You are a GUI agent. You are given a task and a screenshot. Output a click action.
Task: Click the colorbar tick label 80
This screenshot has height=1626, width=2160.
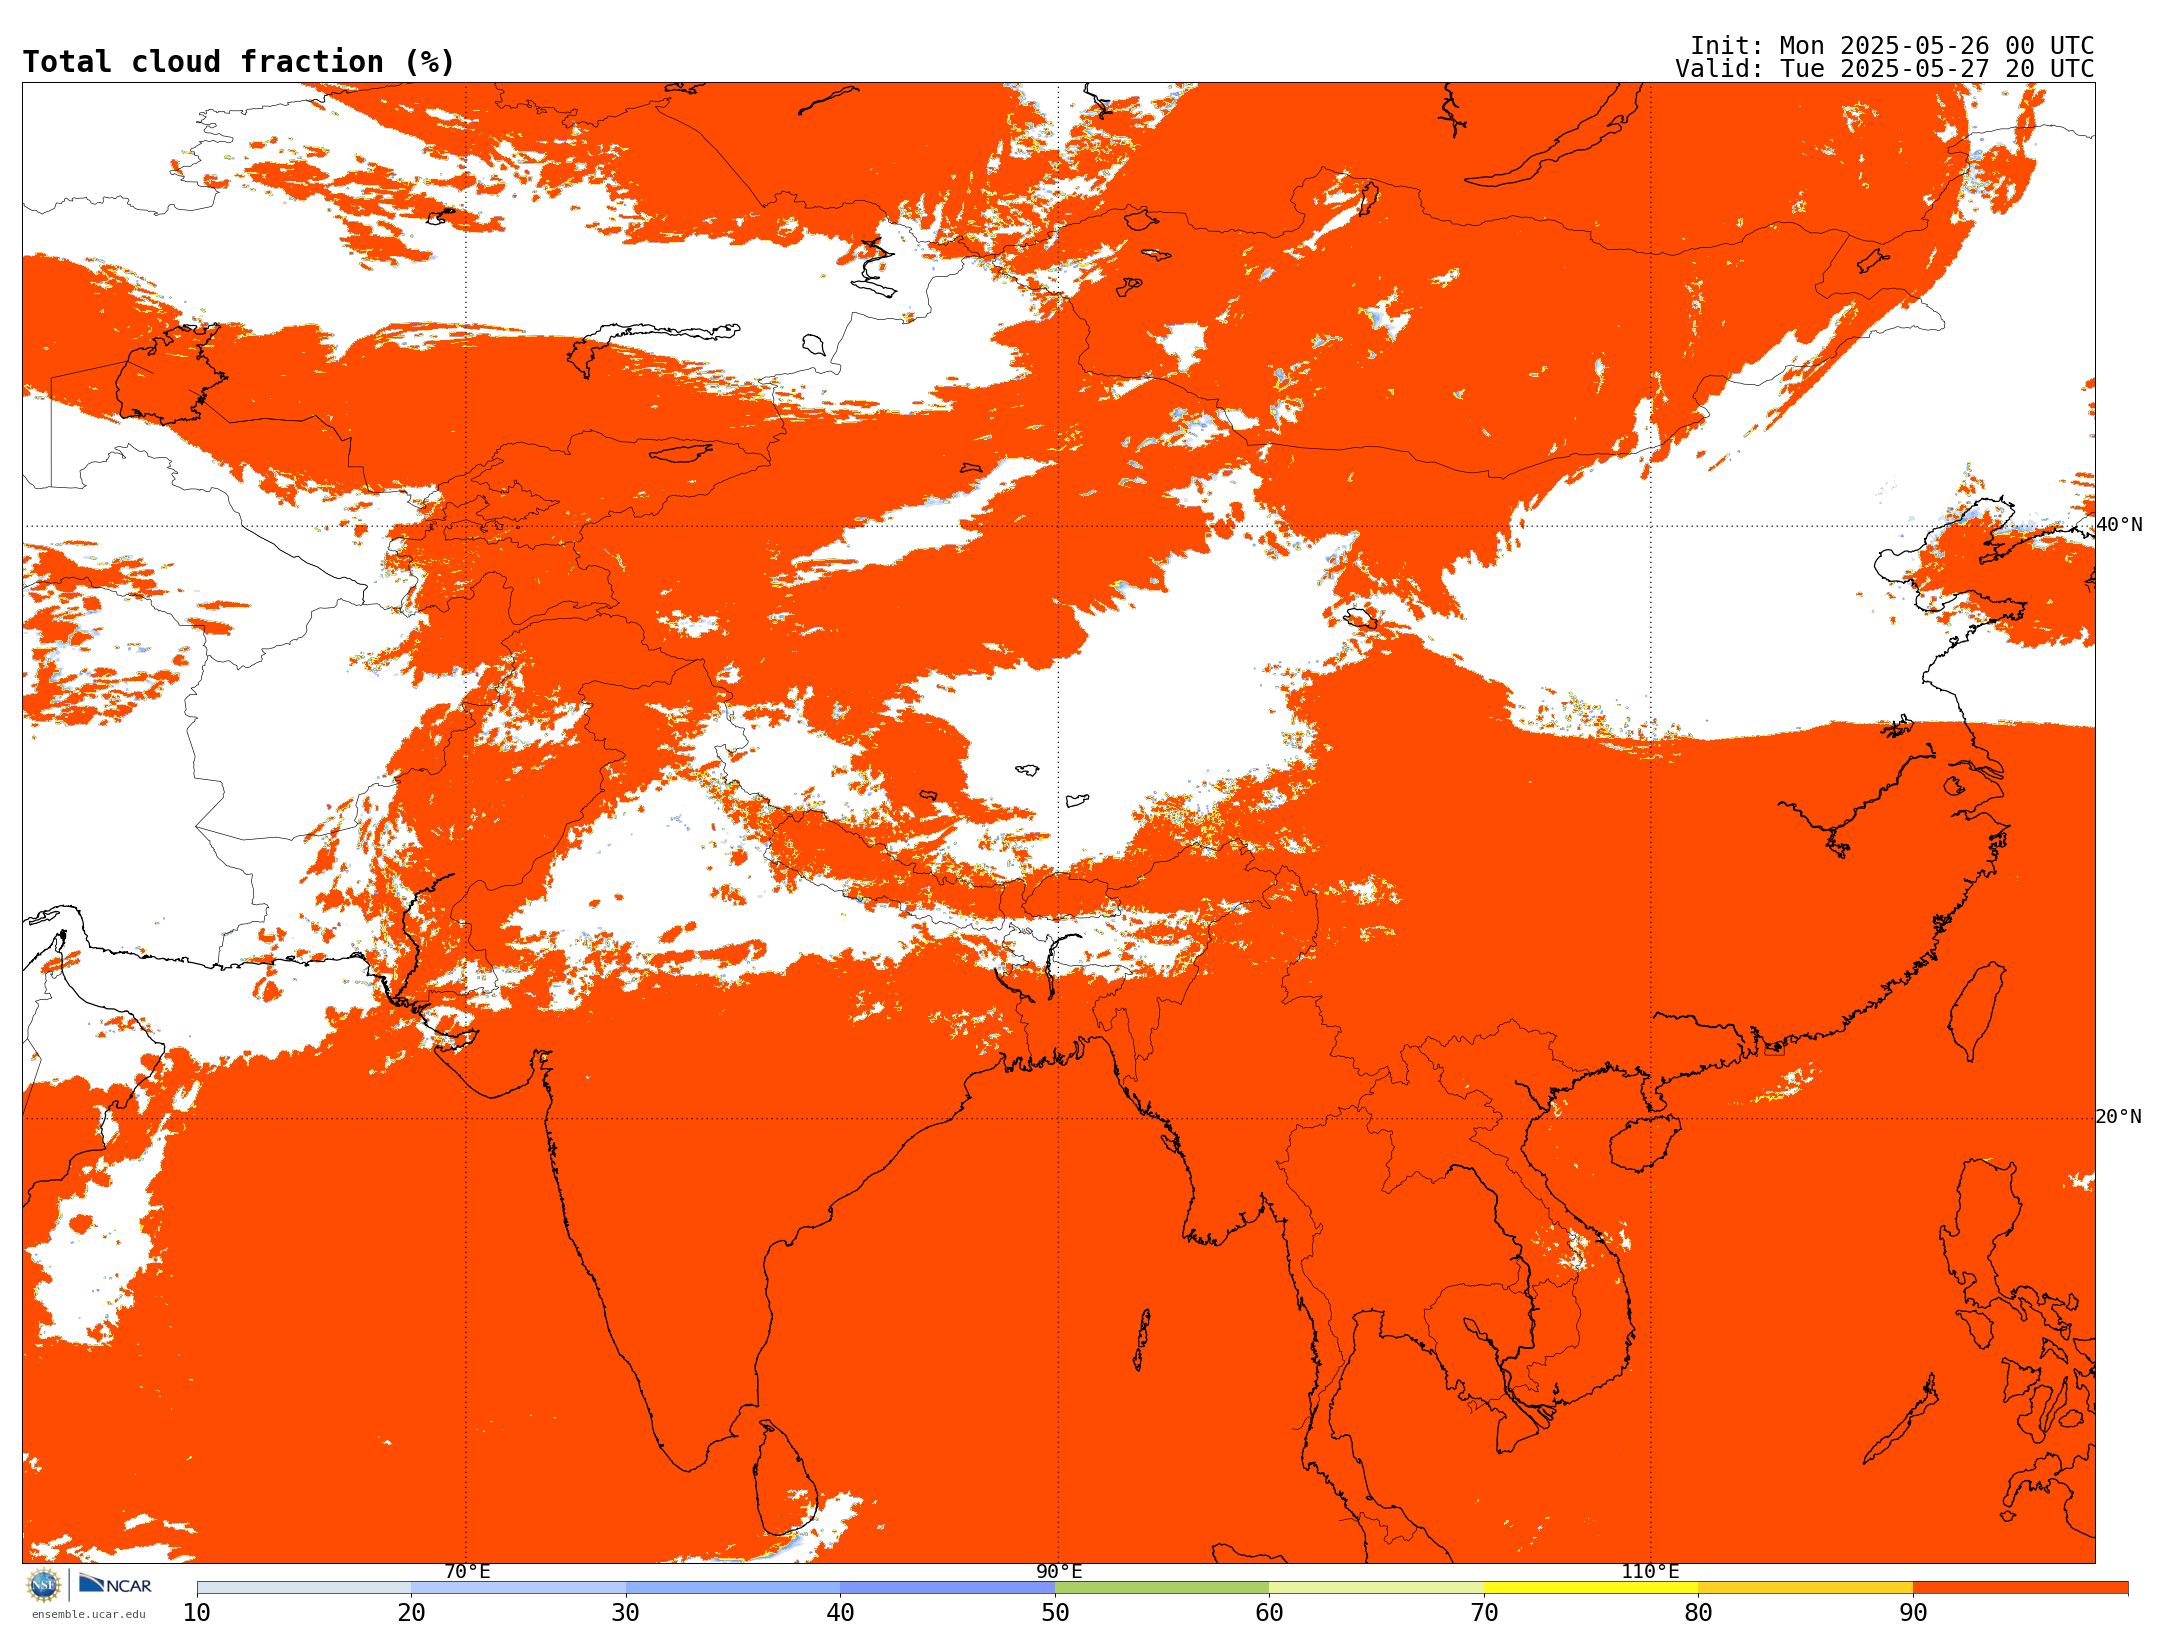point(1698,1613)
